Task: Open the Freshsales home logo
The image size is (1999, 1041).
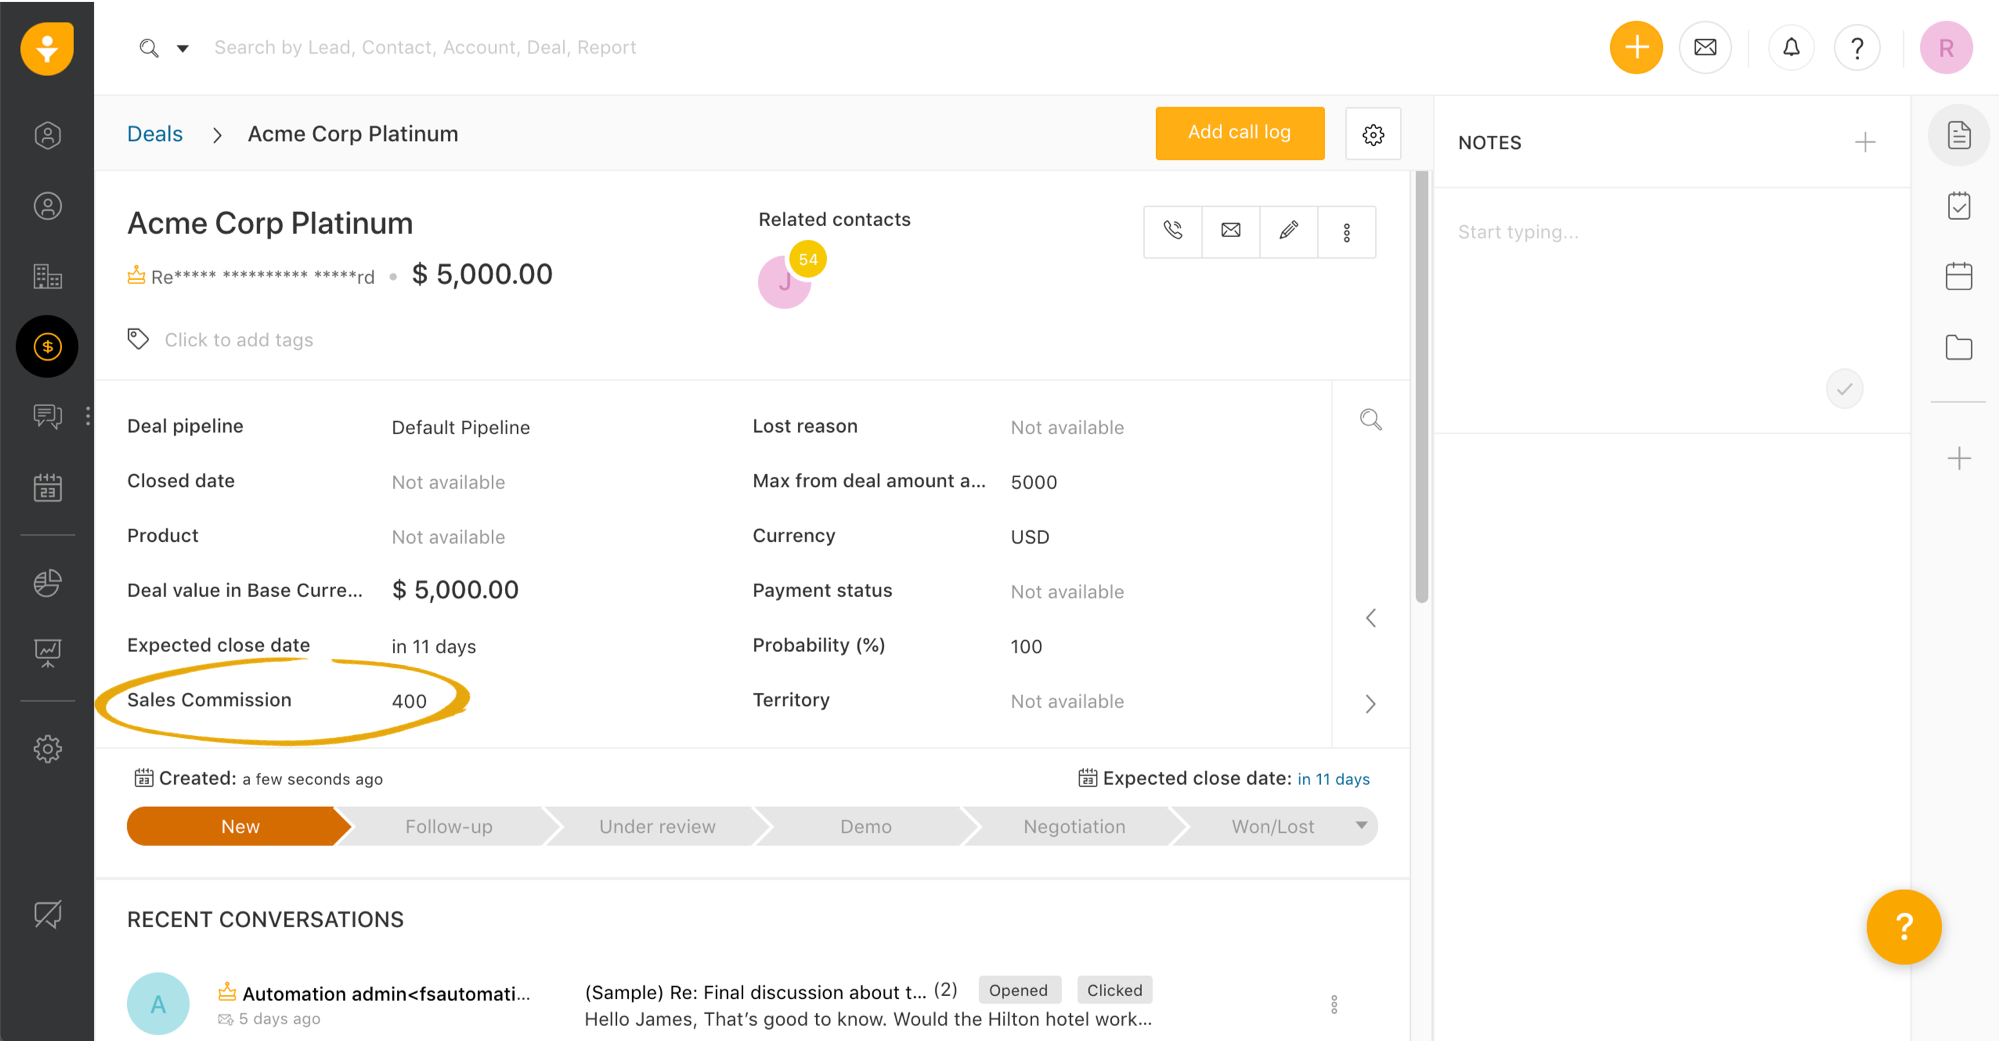Action: pos(47,48)
